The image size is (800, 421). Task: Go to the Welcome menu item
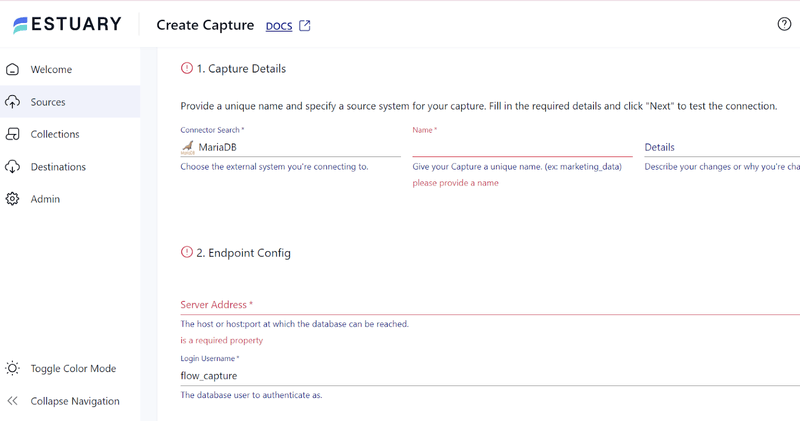click(51, 69)
